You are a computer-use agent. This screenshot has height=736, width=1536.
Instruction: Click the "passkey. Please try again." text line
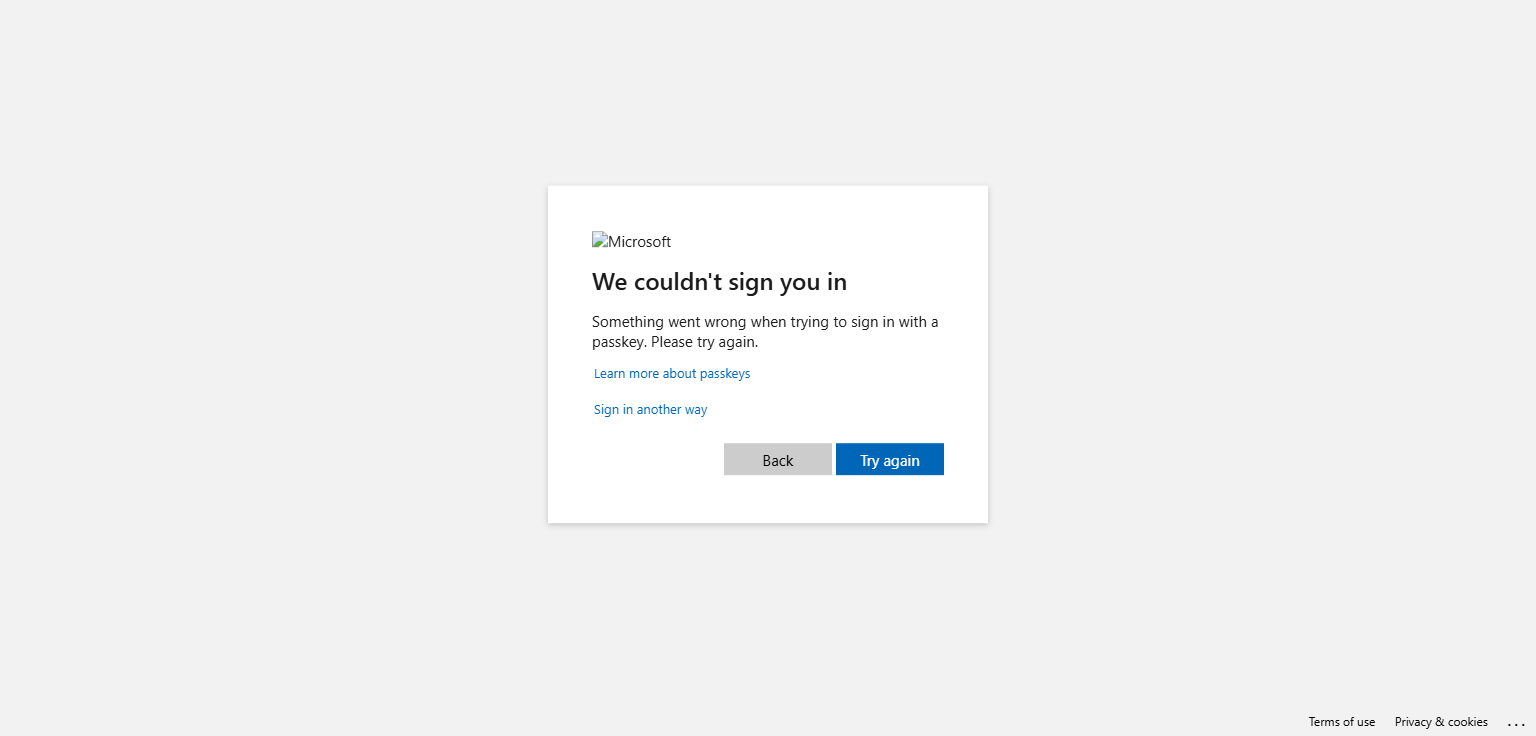click(x=675, y=342)
